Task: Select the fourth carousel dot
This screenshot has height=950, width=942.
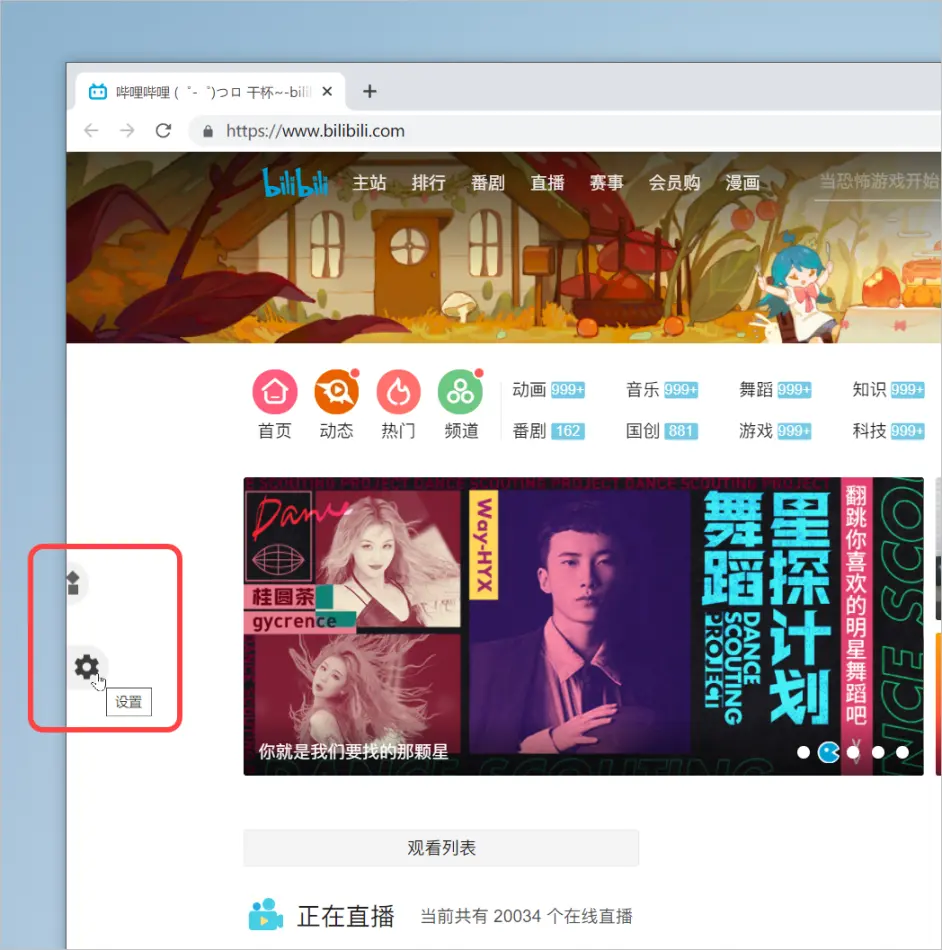Action: (878, 752)
